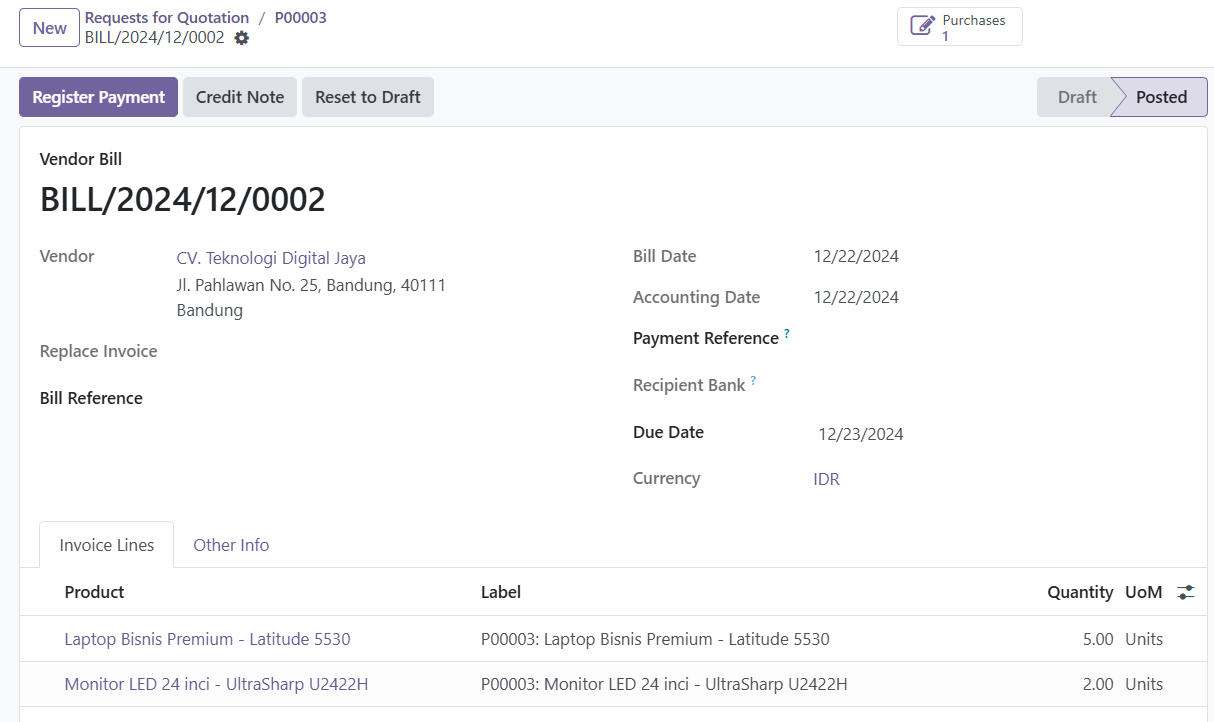Select the Invoice Lines tab
The height and width of the screenshot is (722, 1214).
107,545
